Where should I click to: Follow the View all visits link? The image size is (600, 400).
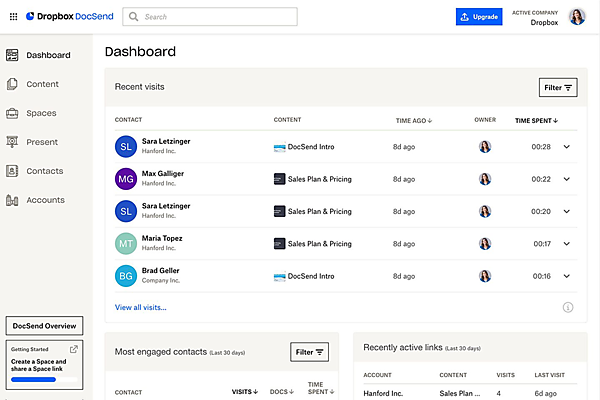click(141, 307)
